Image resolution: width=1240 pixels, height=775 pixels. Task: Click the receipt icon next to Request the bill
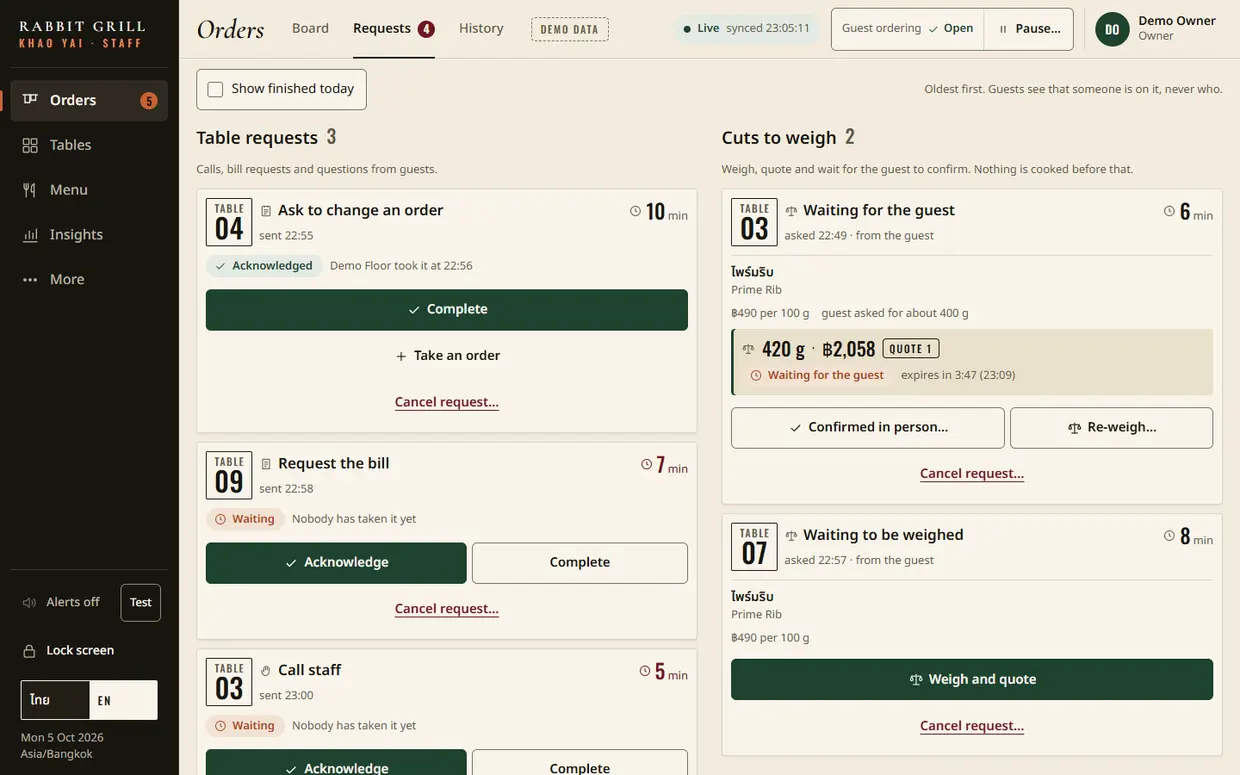(x=266, y=464)
